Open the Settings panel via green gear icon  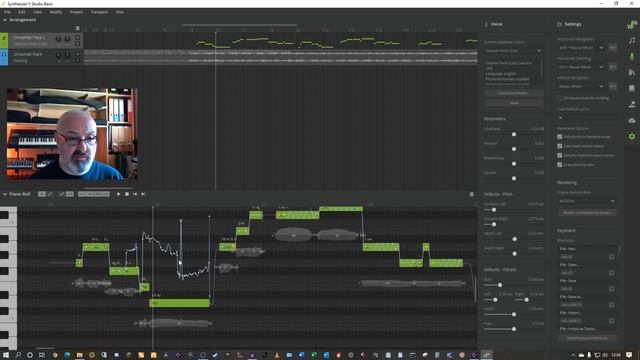[x=632, y=136]
